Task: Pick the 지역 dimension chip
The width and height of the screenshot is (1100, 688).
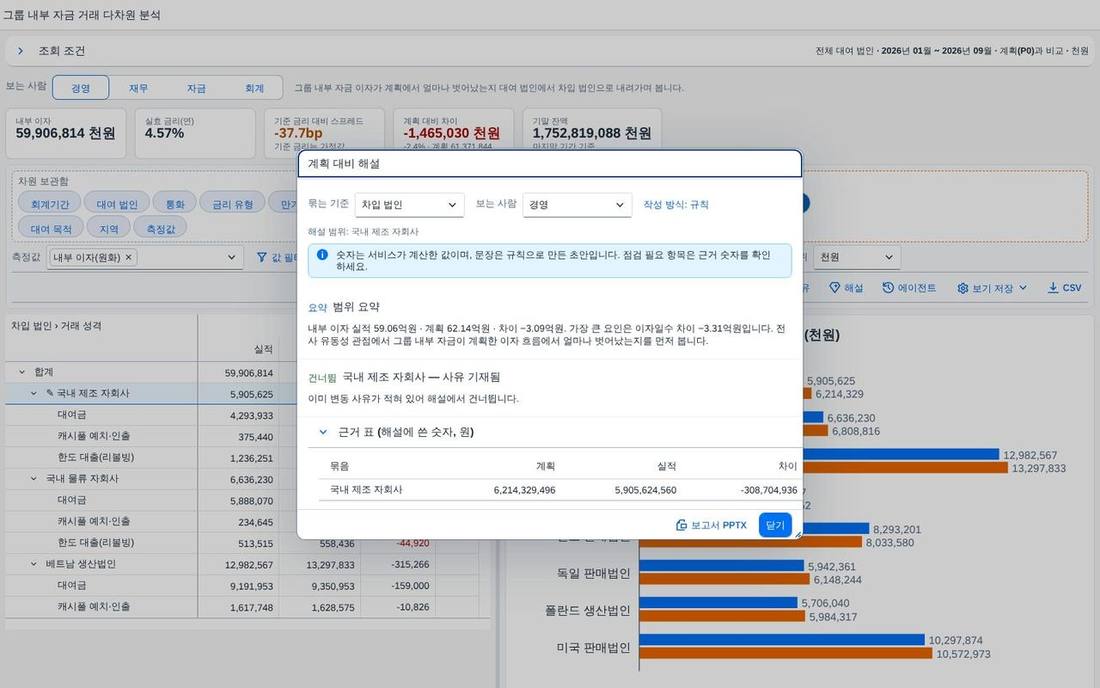Action: click(109, 229)
